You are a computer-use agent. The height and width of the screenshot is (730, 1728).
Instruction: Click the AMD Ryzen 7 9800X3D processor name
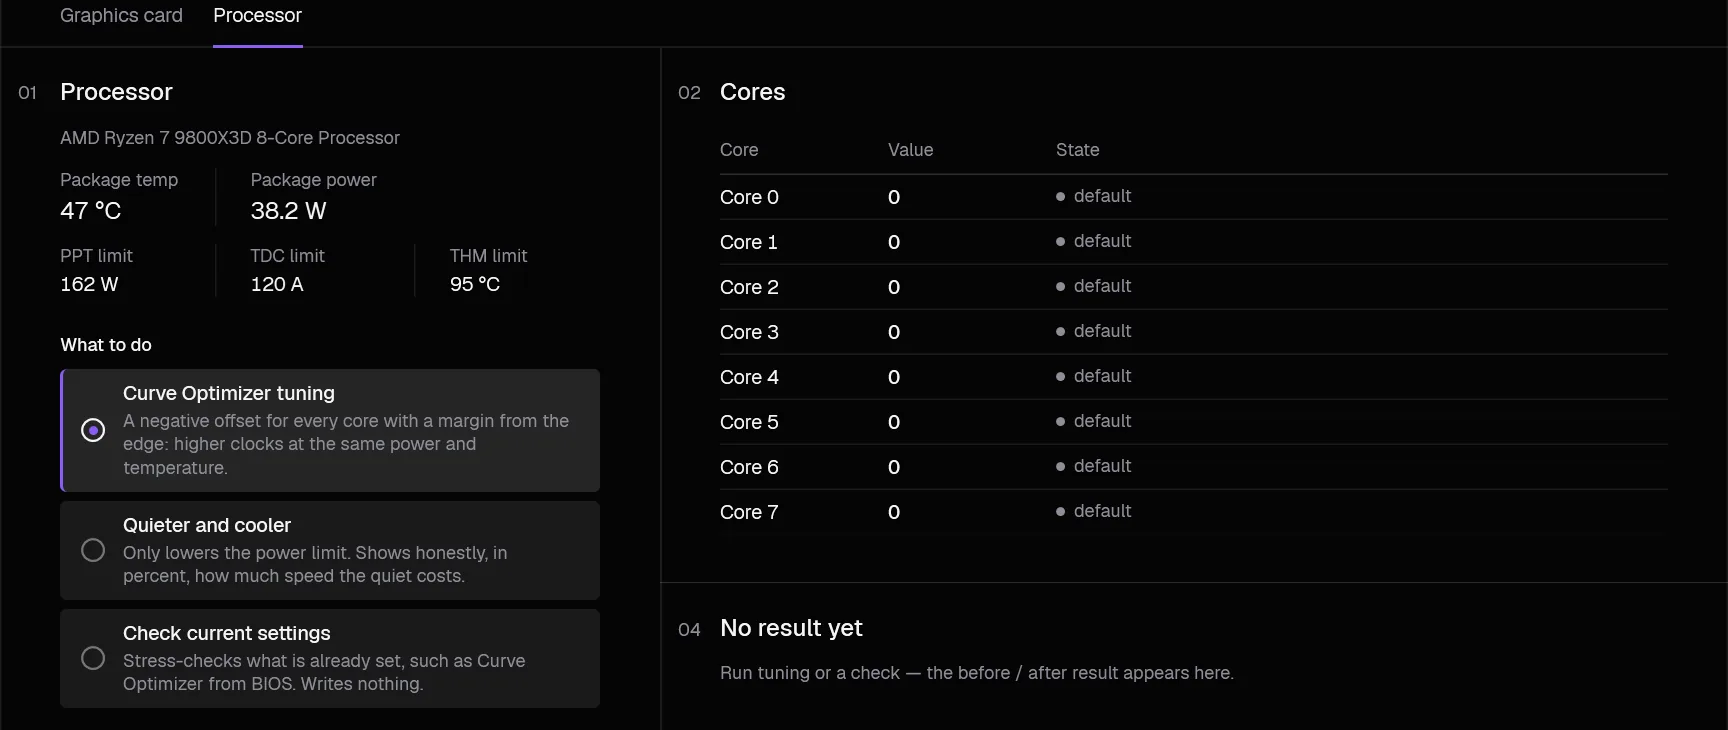(230, 138)
